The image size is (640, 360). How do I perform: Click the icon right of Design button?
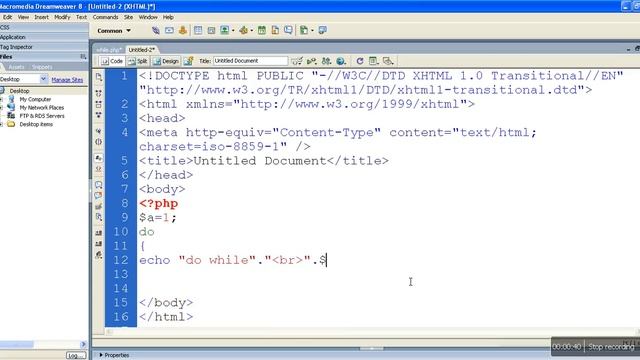pos(188,61)
